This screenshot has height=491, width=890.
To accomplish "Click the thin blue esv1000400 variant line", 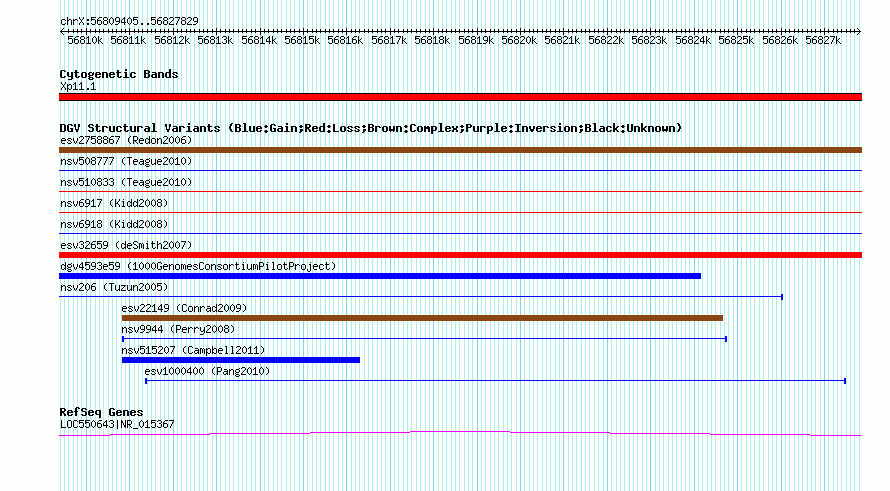I will [x=496, y=381].
